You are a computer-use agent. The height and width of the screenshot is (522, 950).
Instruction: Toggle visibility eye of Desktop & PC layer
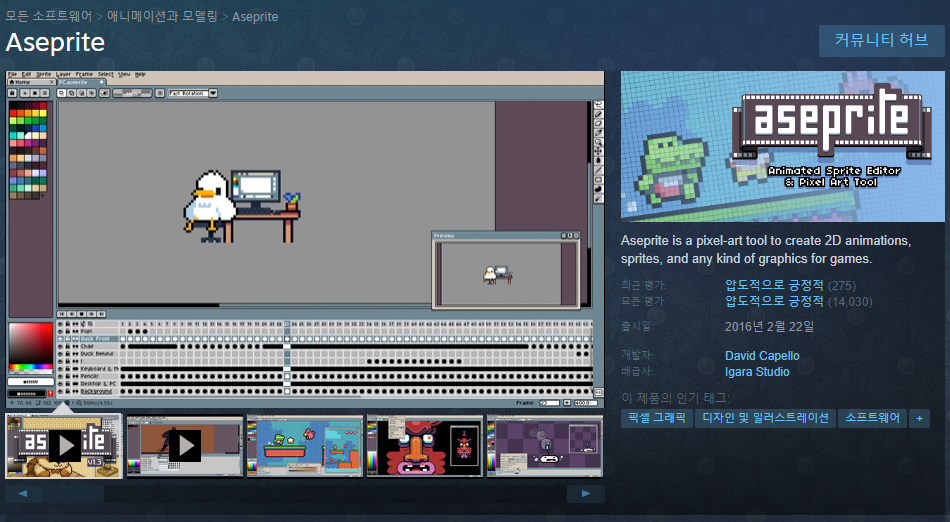click(x=60, y=383)
